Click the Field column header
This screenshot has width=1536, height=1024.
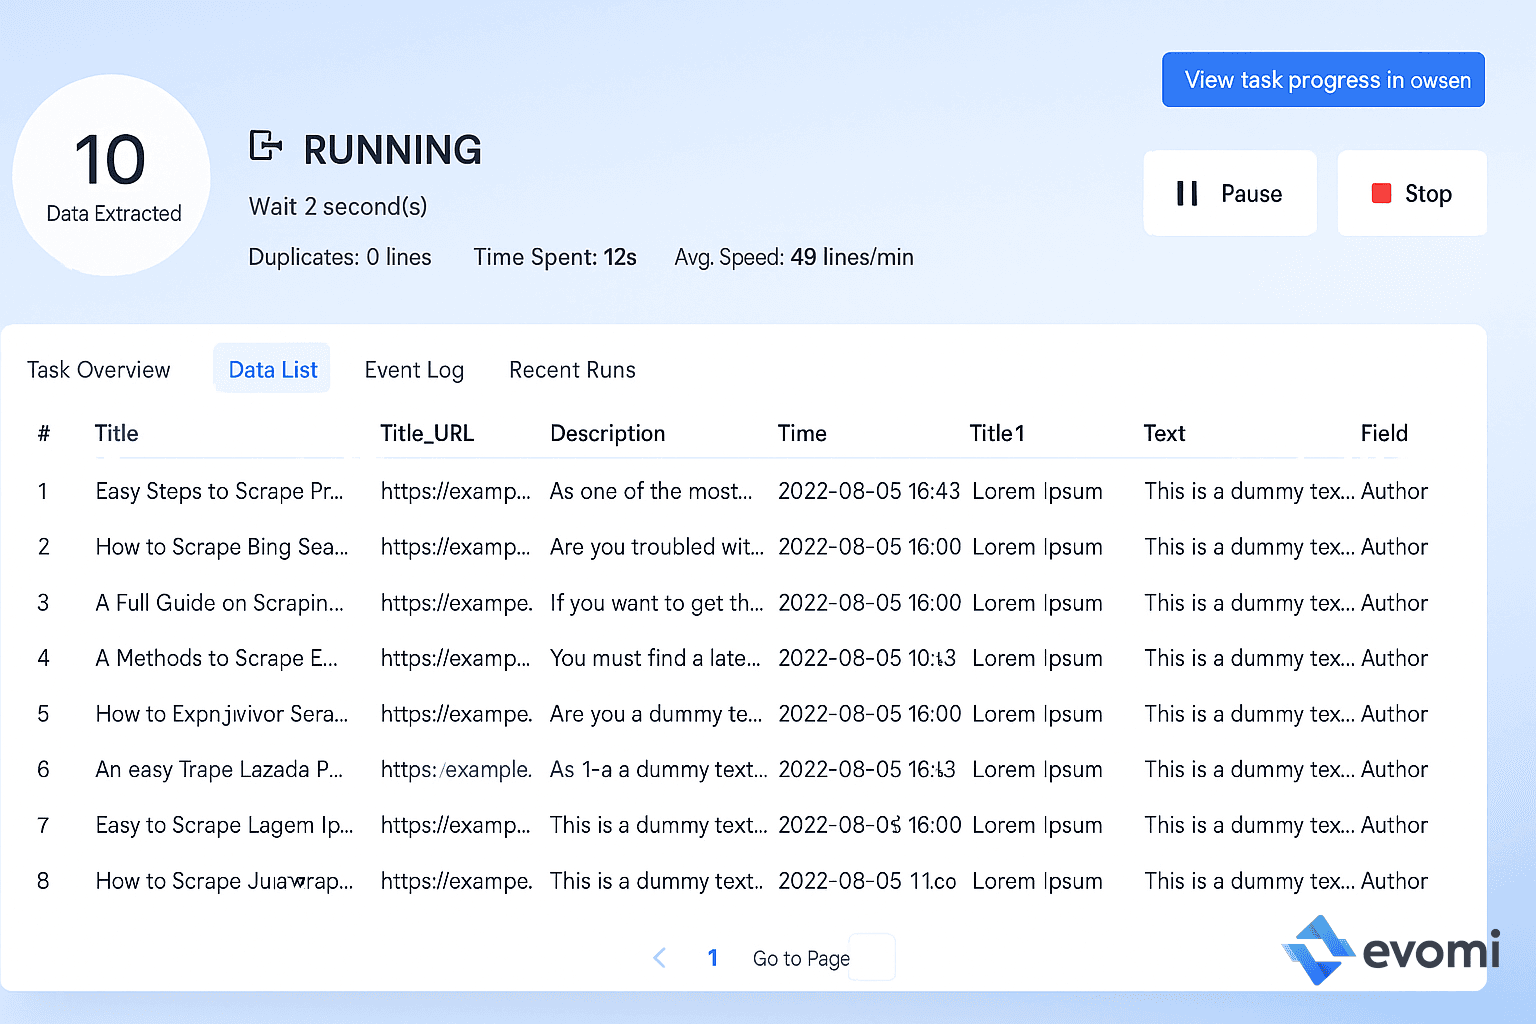click(1384, 433)
